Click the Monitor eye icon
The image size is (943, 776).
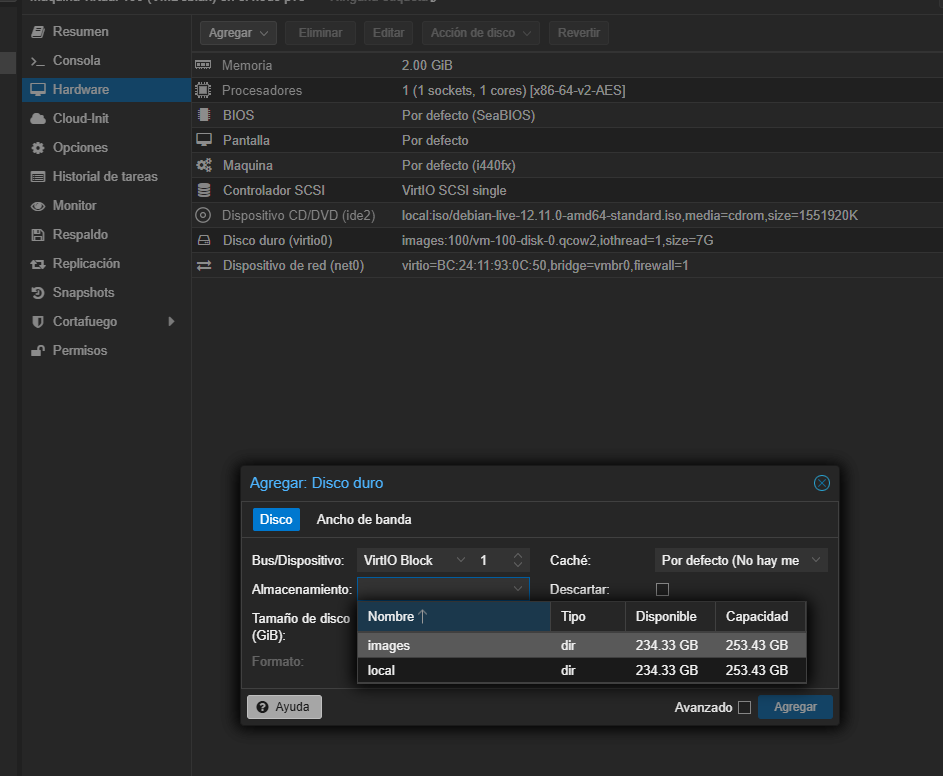tap(38, 206)
